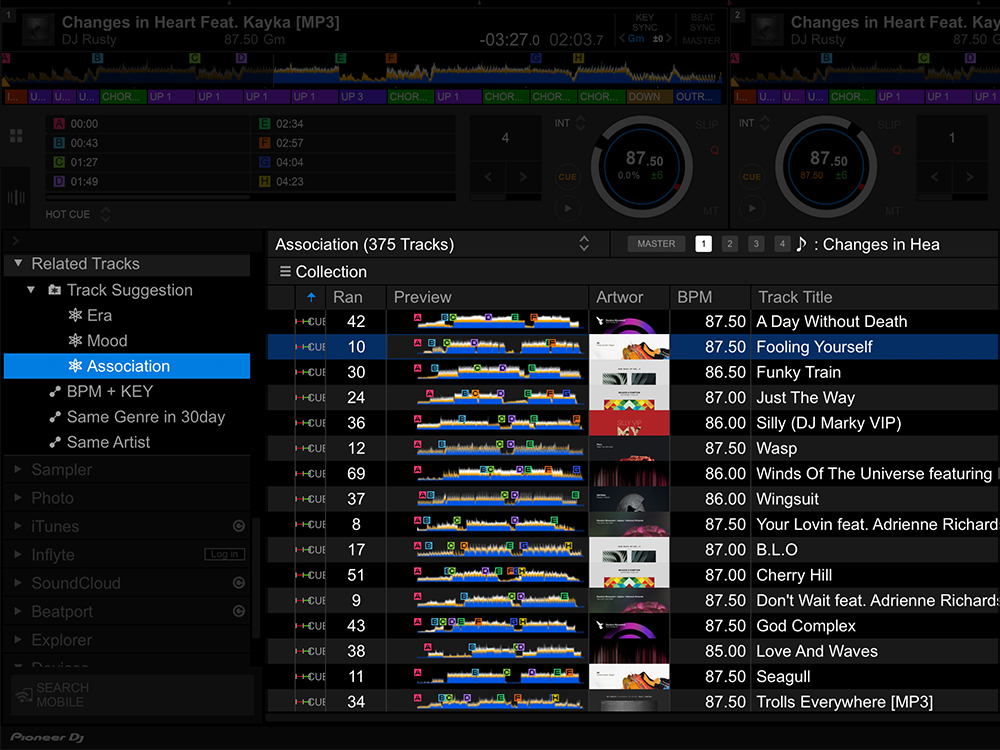Click the Inflyte Log in button
Viewport: 1000px width, 750px height.
click(224, 555)
